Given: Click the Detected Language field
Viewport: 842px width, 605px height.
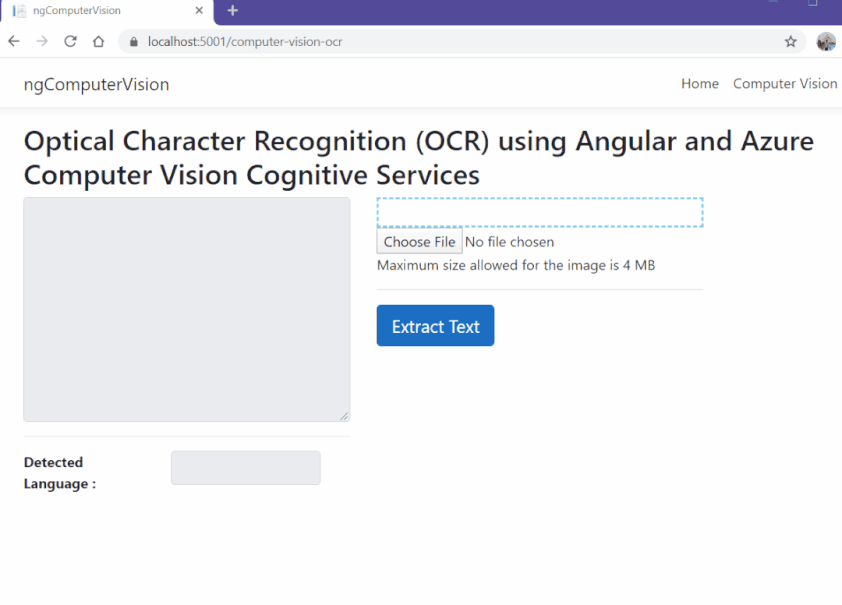Looking at the screenshot, I should [245, 468].
